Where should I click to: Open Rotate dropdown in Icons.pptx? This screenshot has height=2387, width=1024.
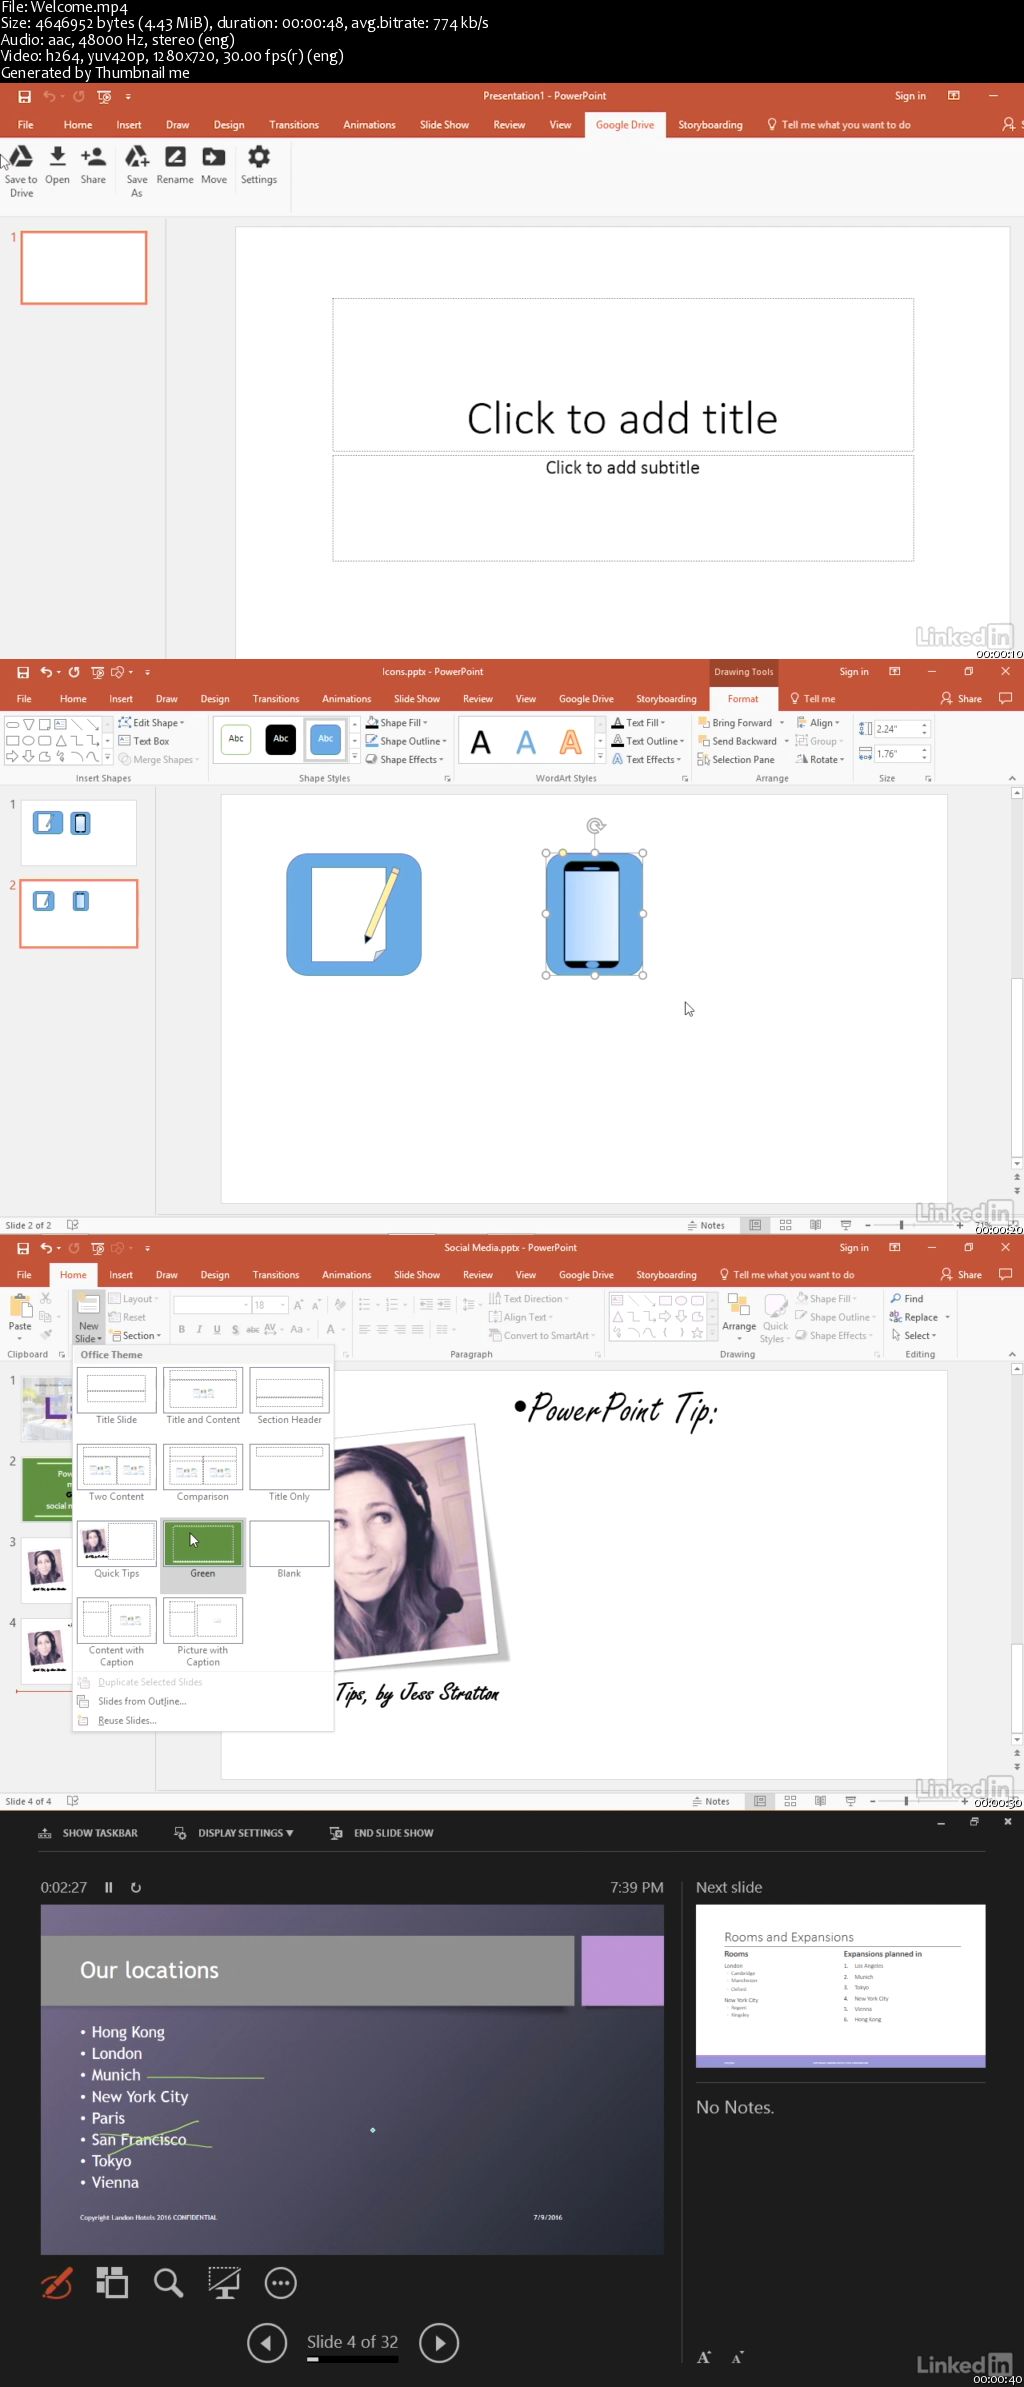tap(820, 760)
